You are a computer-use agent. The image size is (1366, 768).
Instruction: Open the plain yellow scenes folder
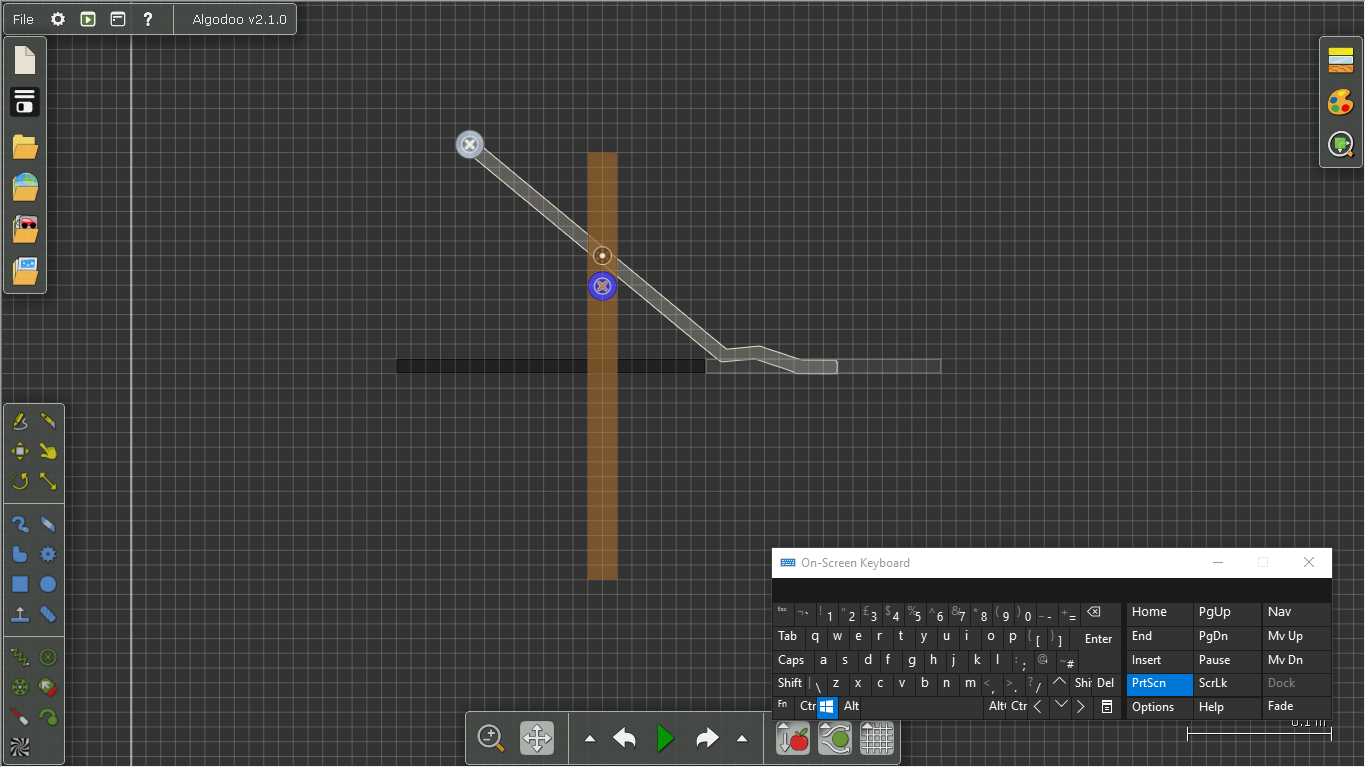[25, 148]
